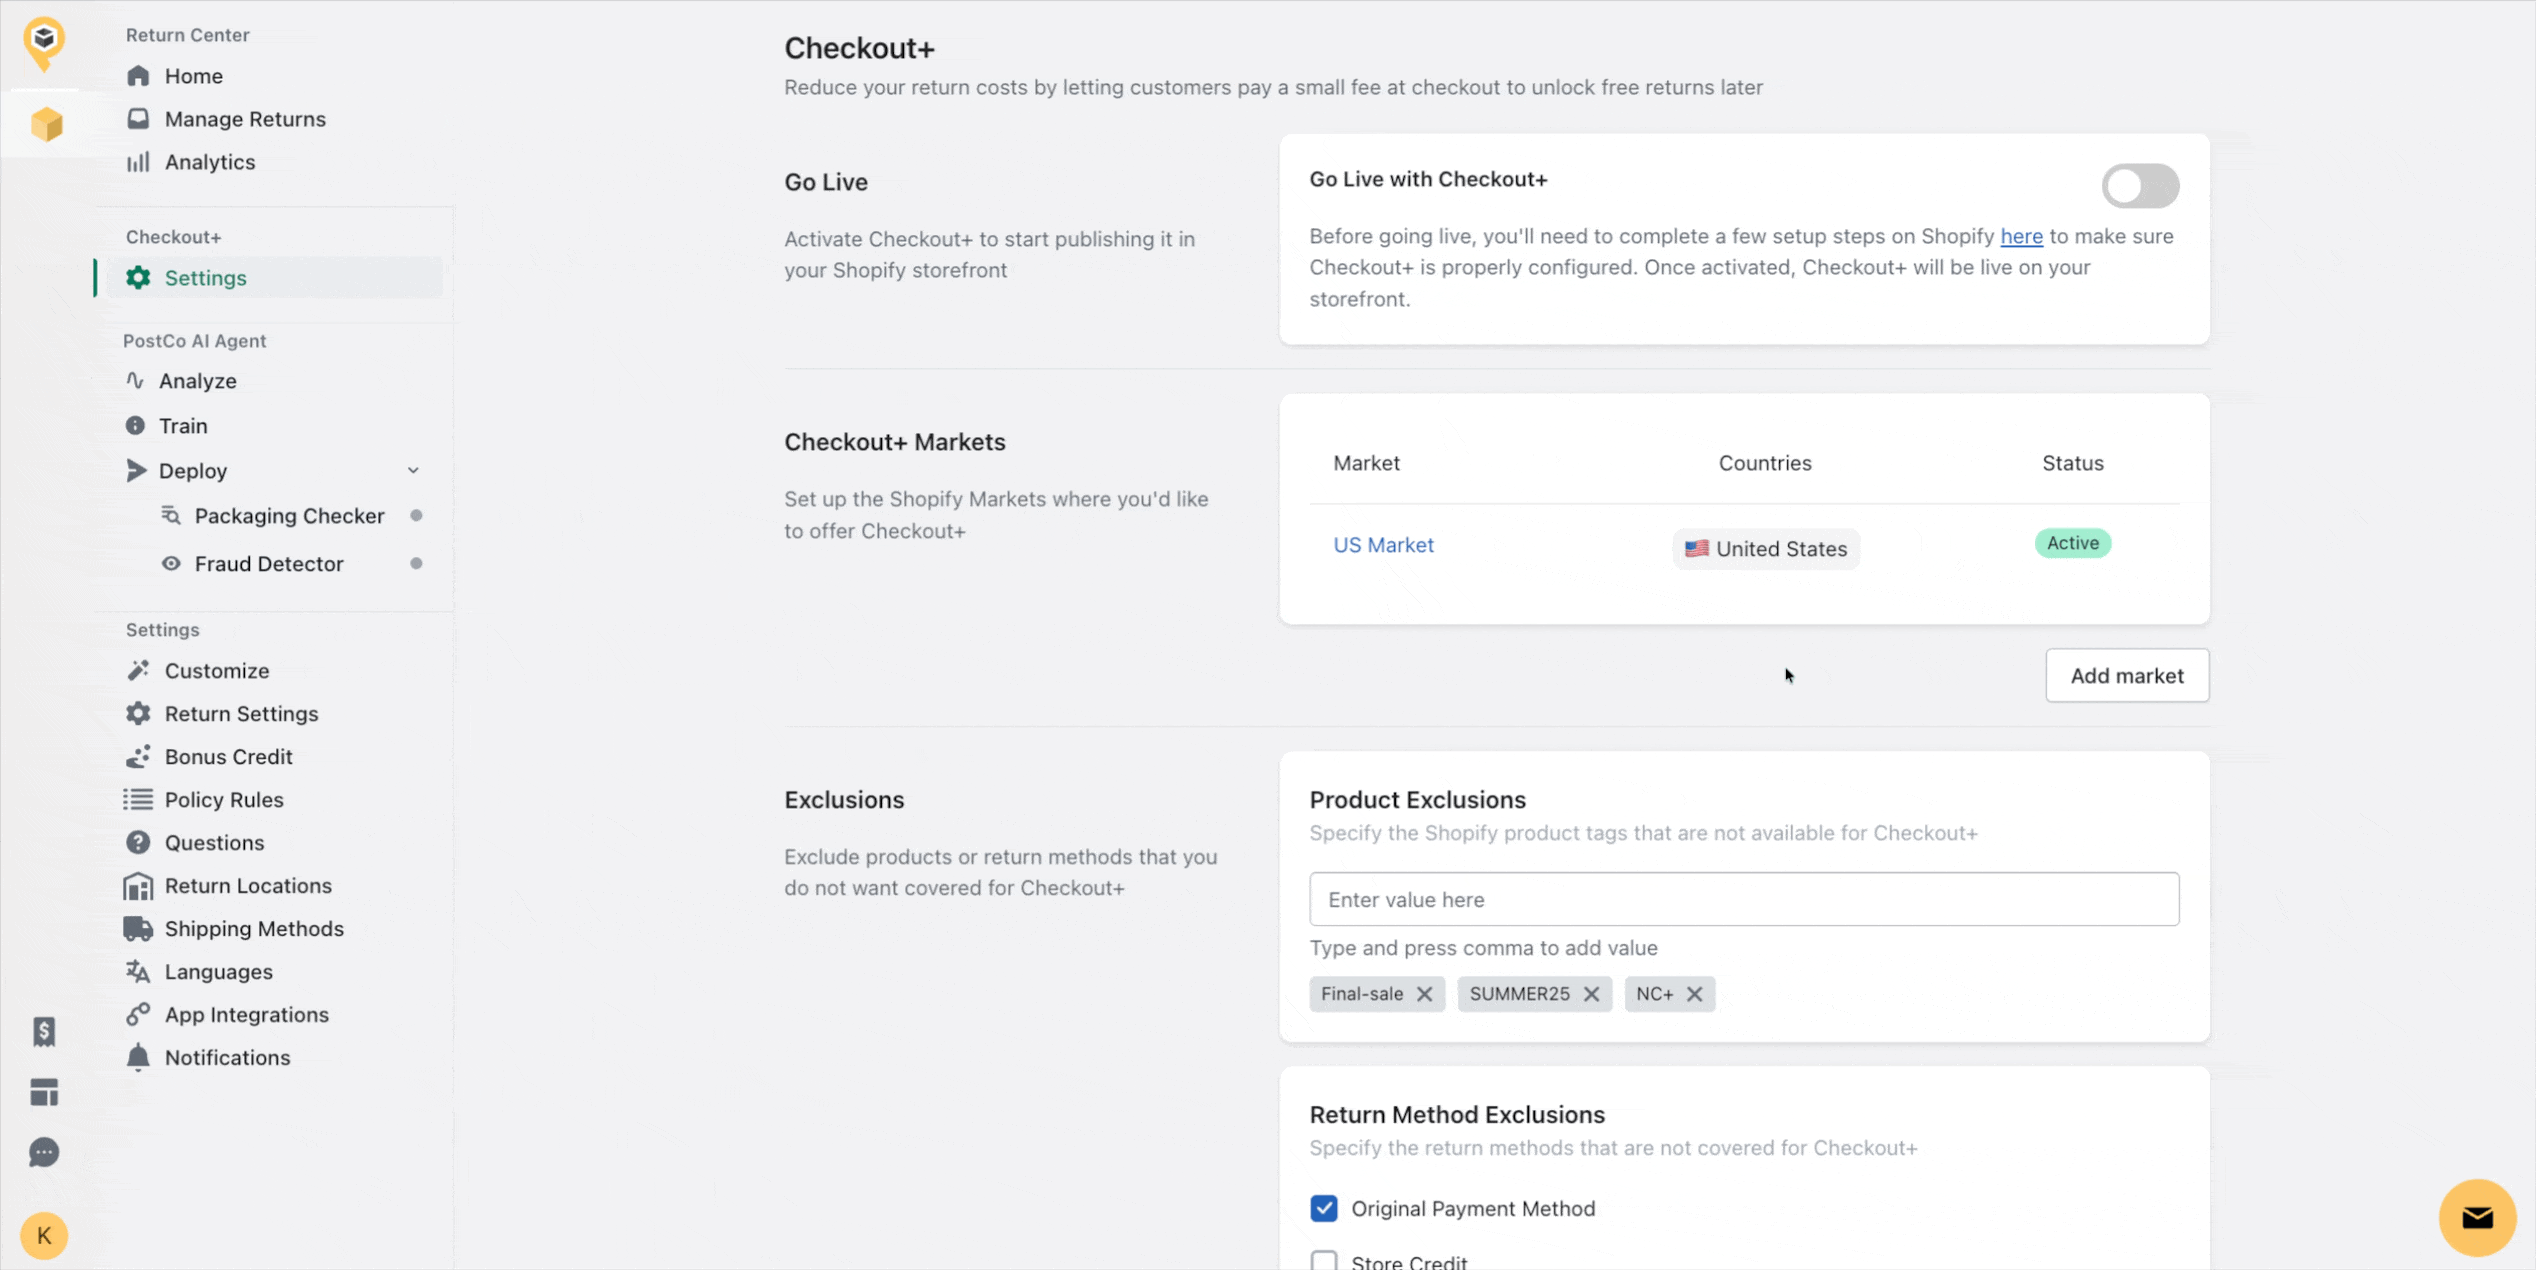Open the billing dollar icon in left rail
2536x1270 pixels.
(x=44, y=1031)
